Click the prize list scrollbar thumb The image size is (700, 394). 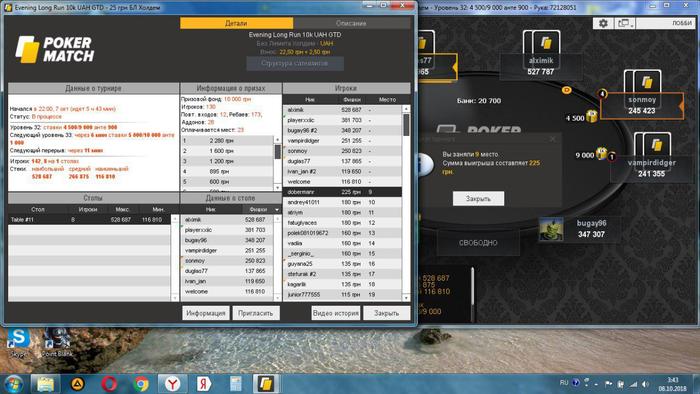pyautogui.click(x=278, y=151)
